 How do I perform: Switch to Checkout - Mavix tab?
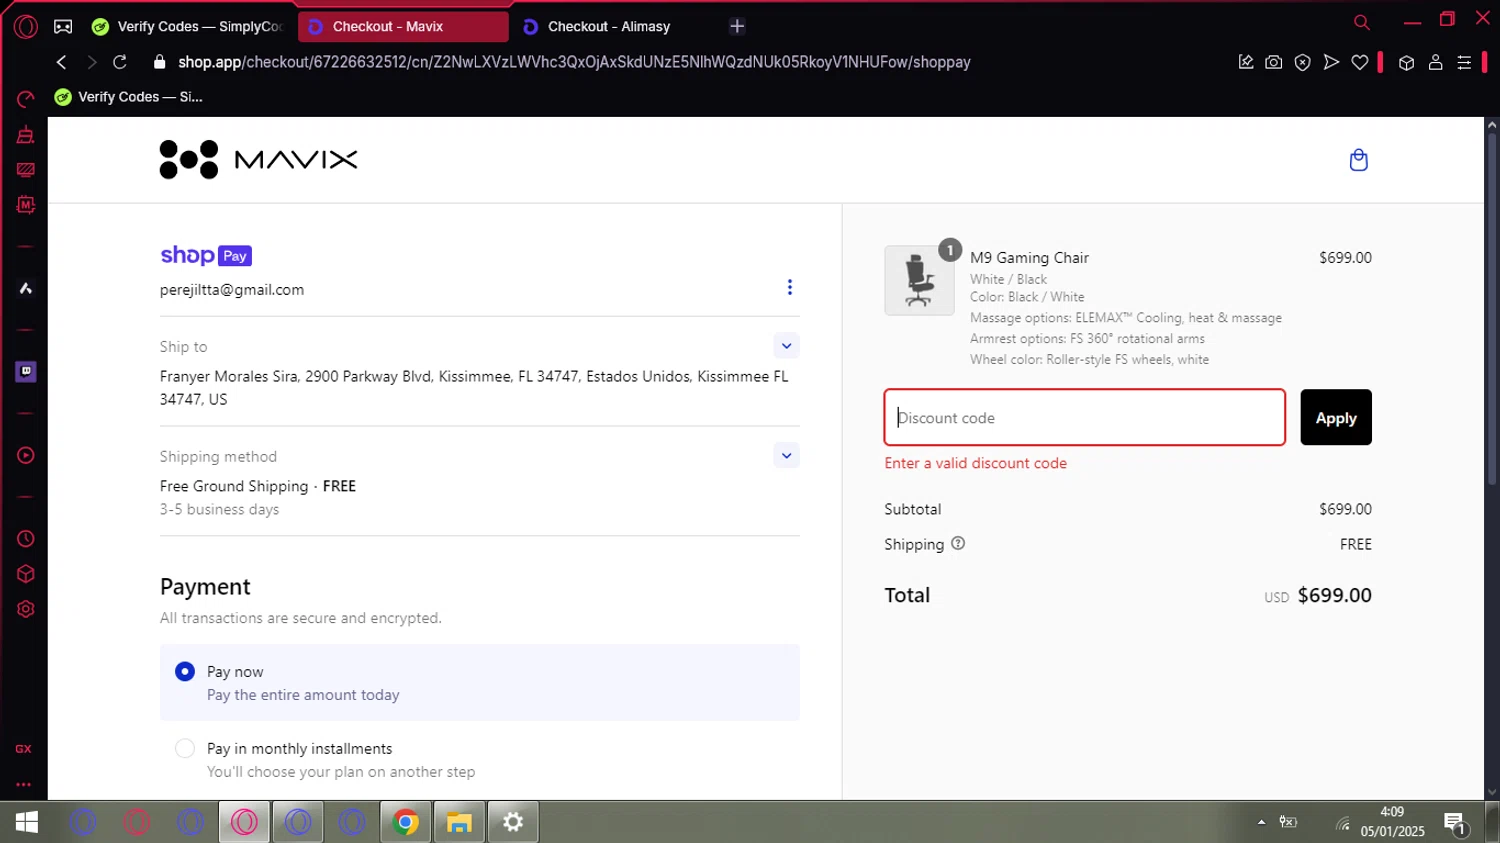coord(404,27)
